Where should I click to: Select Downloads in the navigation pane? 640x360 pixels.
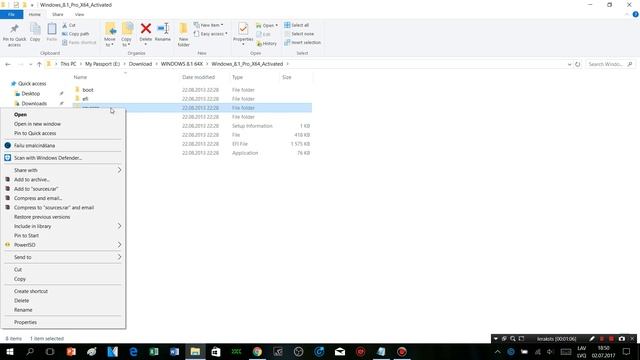[x=34, y=103]
